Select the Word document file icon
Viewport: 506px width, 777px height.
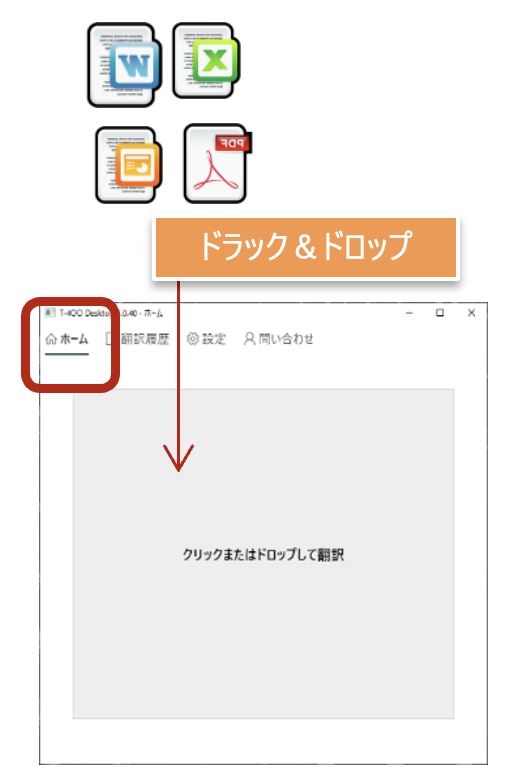(x=124, y=65)
